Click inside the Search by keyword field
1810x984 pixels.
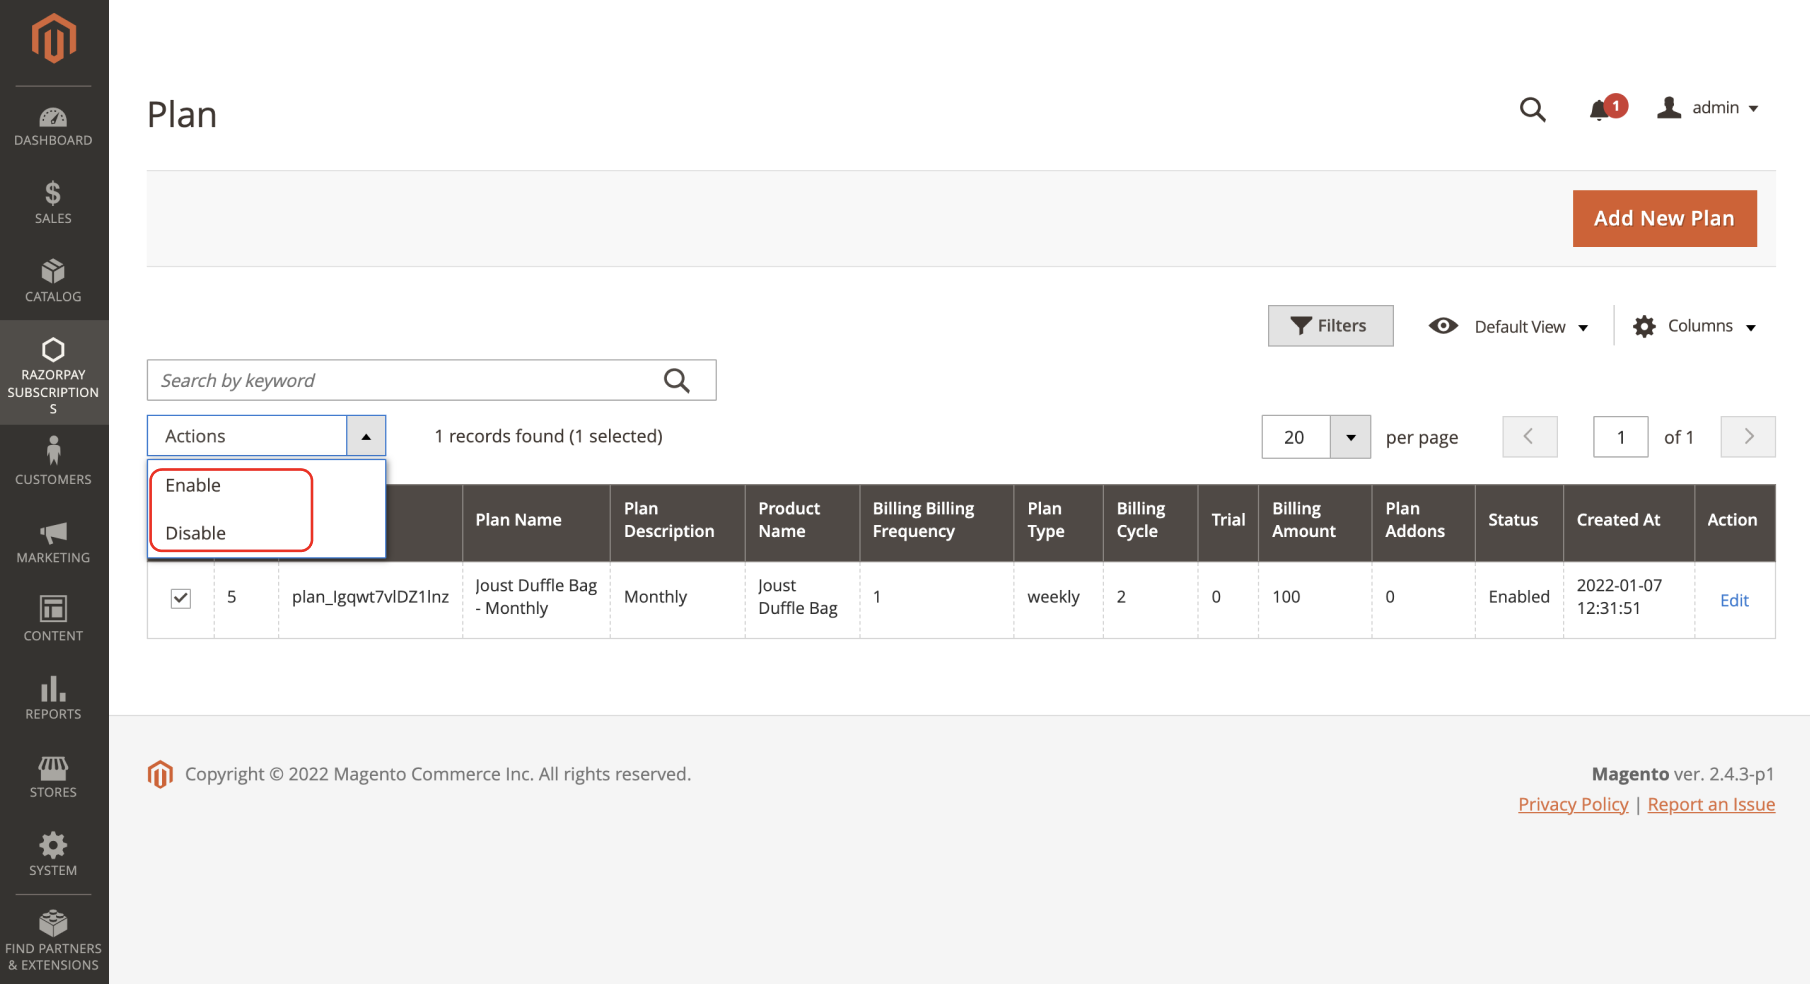click(x=400, y=380)
